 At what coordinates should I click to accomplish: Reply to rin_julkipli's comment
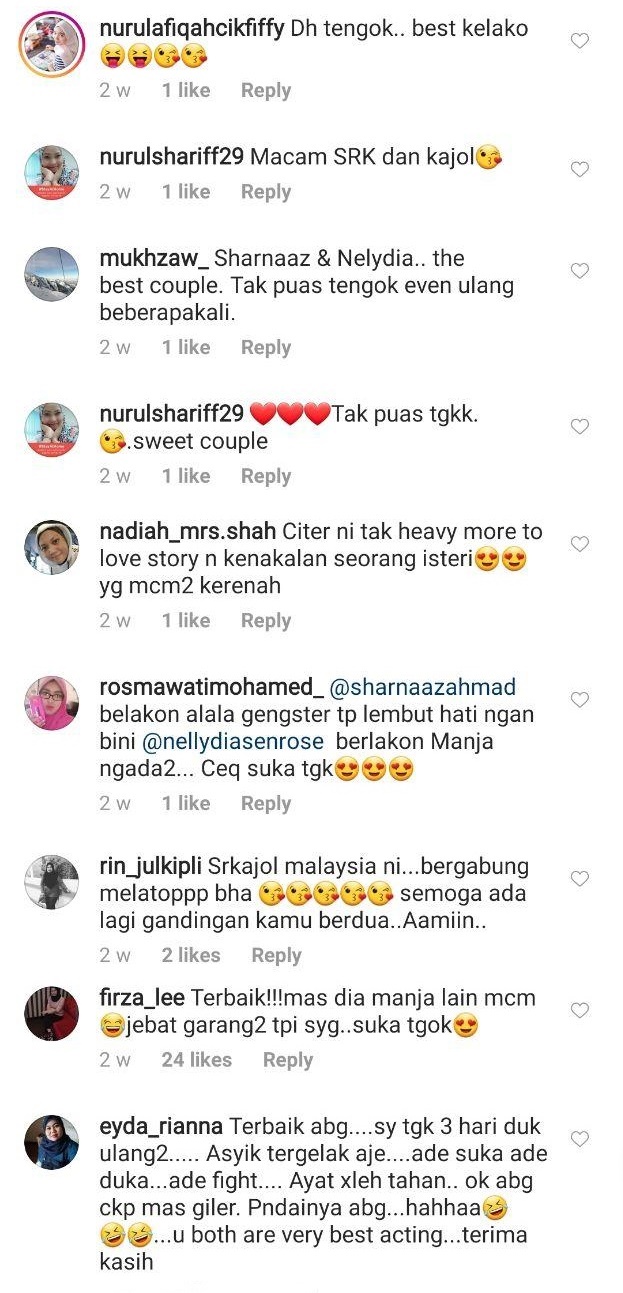pos(276,956)
